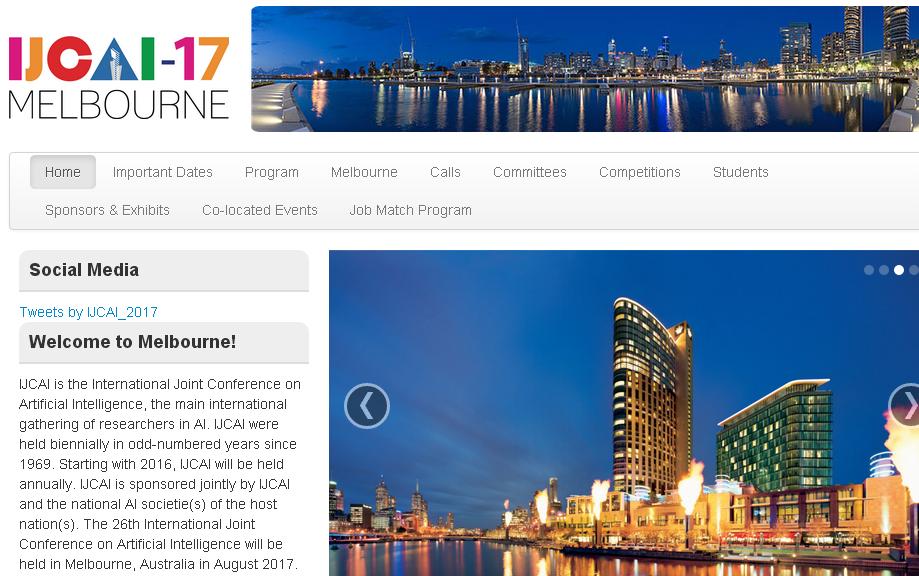The width and height of the screenshot is (919, 576).
Task: Click the next slide arrow on carousel
Action: [x=906, y=405]
